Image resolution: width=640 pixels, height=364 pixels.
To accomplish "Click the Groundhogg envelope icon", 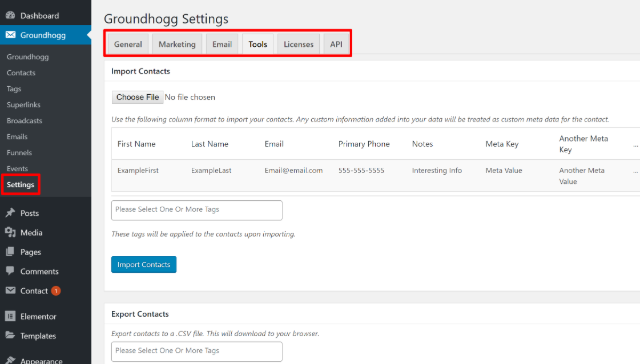I will (x=10, y=35).
